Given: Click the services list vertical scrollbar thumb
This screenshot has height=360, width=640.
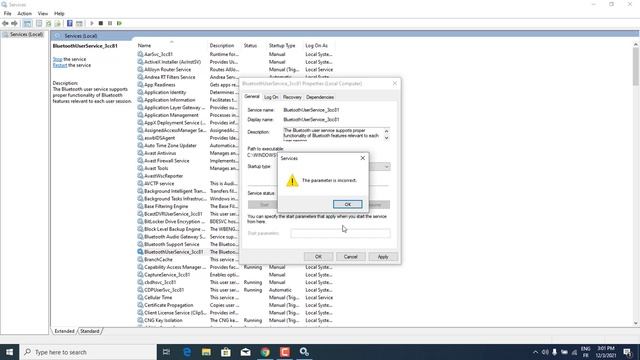Looking at the screenshot, I should [x=636, y=67].
